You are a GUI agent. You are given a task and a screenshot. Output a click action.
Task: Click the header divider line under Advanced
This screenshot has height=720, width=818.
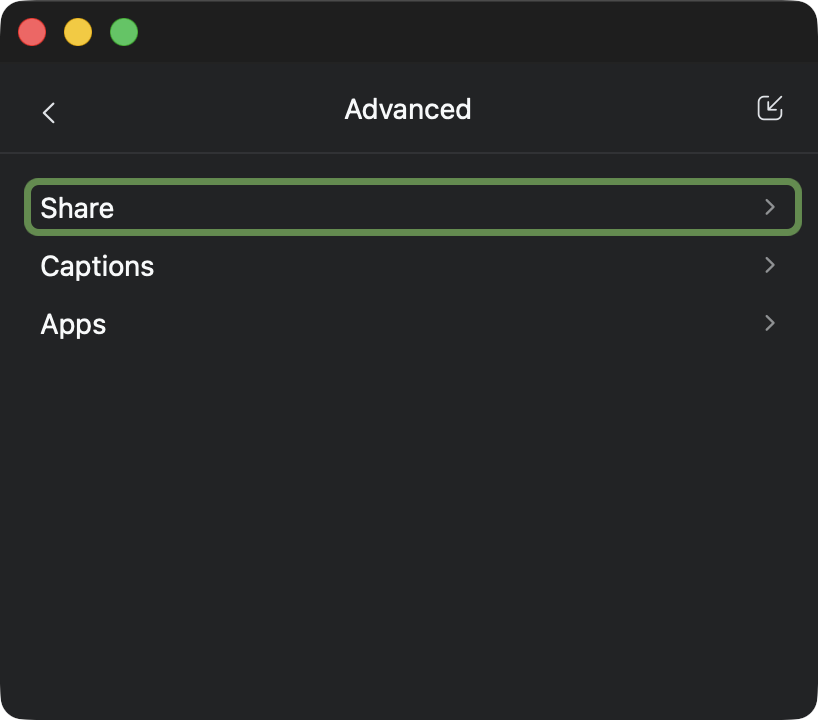(x=410, y=153)
